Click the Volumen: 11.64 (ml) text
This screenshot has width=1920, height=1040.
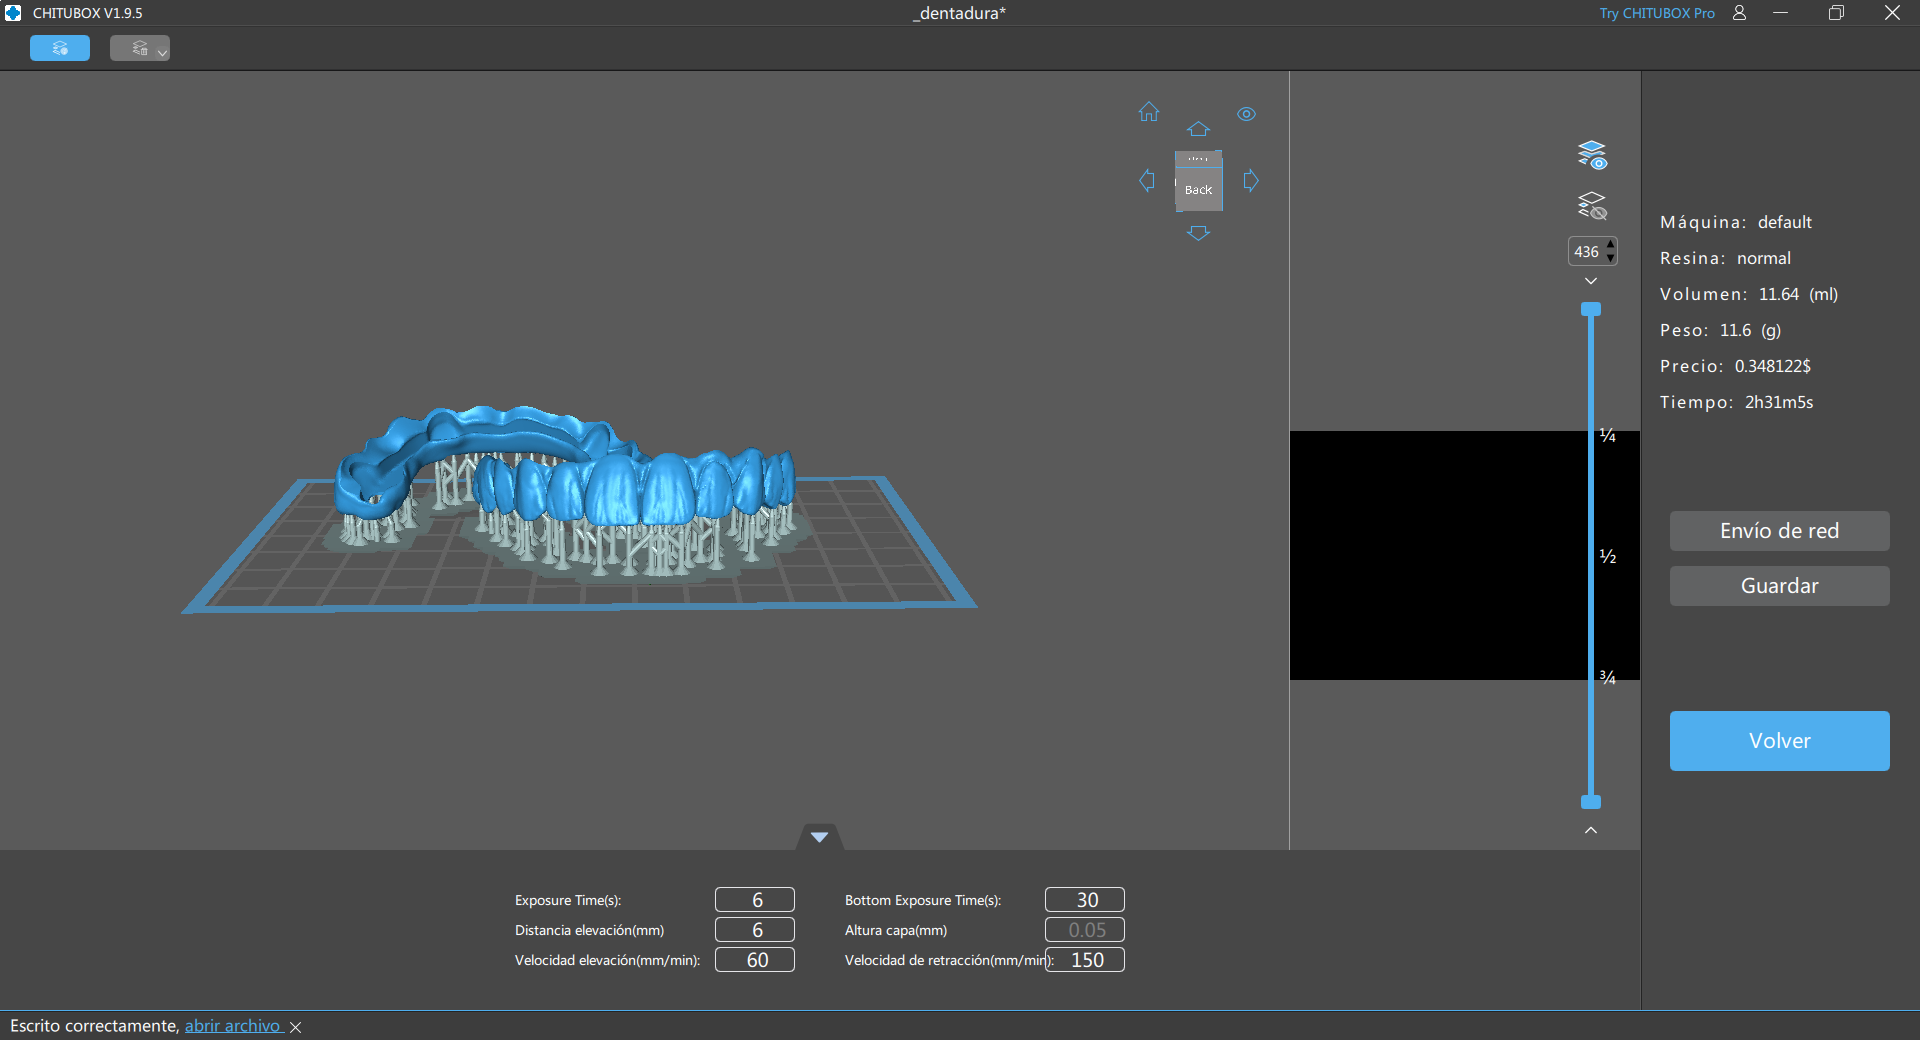click(x=1749, y=294)
